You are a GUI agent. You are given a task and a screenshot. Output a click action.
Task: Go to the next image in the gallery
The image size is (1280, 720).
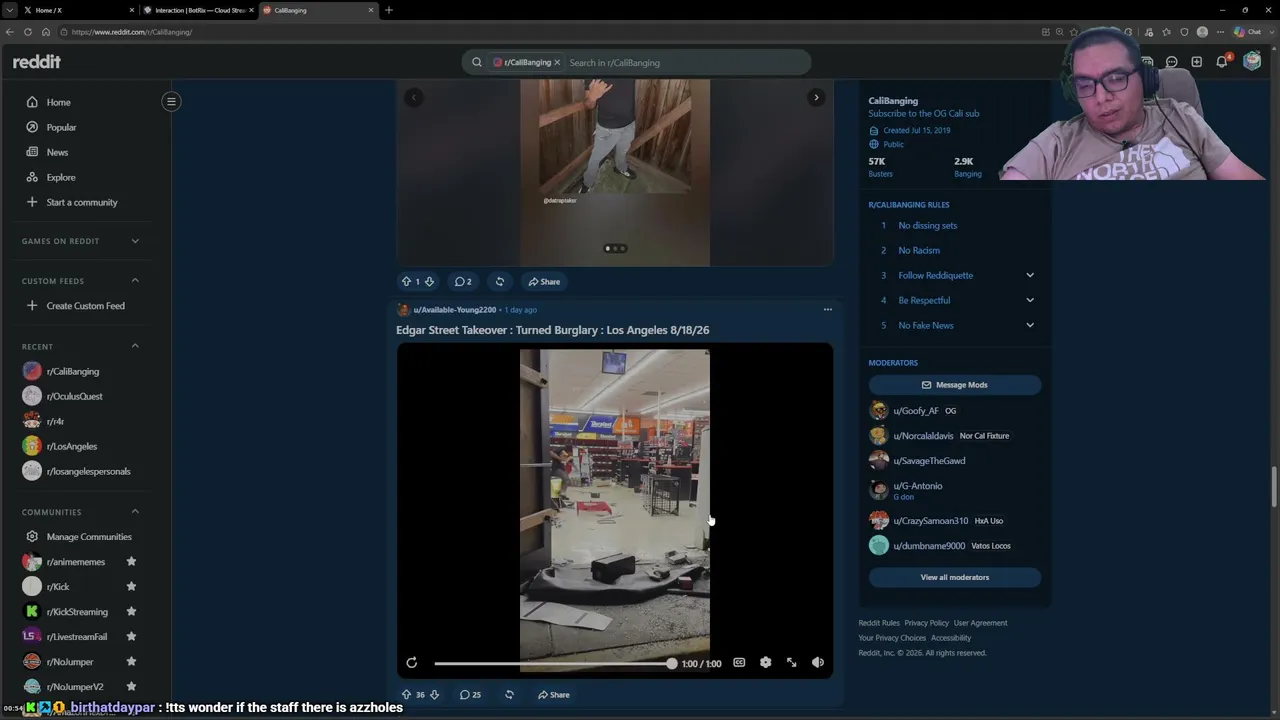[816, 97]
